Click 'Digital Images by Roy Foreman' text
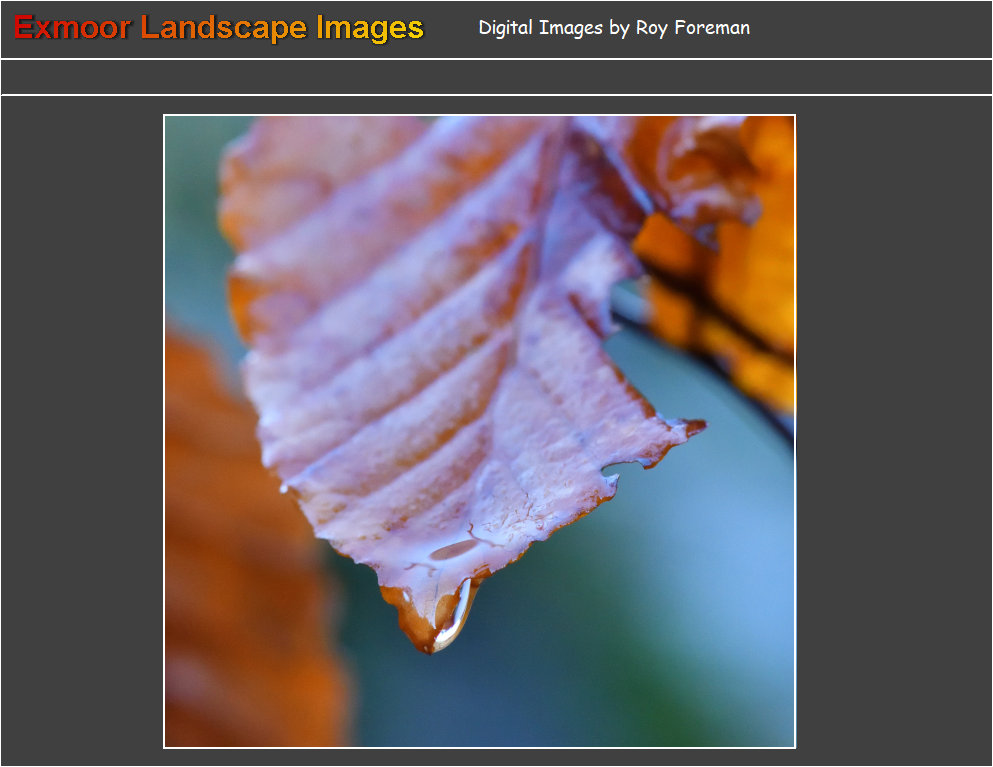This screenshot has width=993, height=767. tap(614, 28)
